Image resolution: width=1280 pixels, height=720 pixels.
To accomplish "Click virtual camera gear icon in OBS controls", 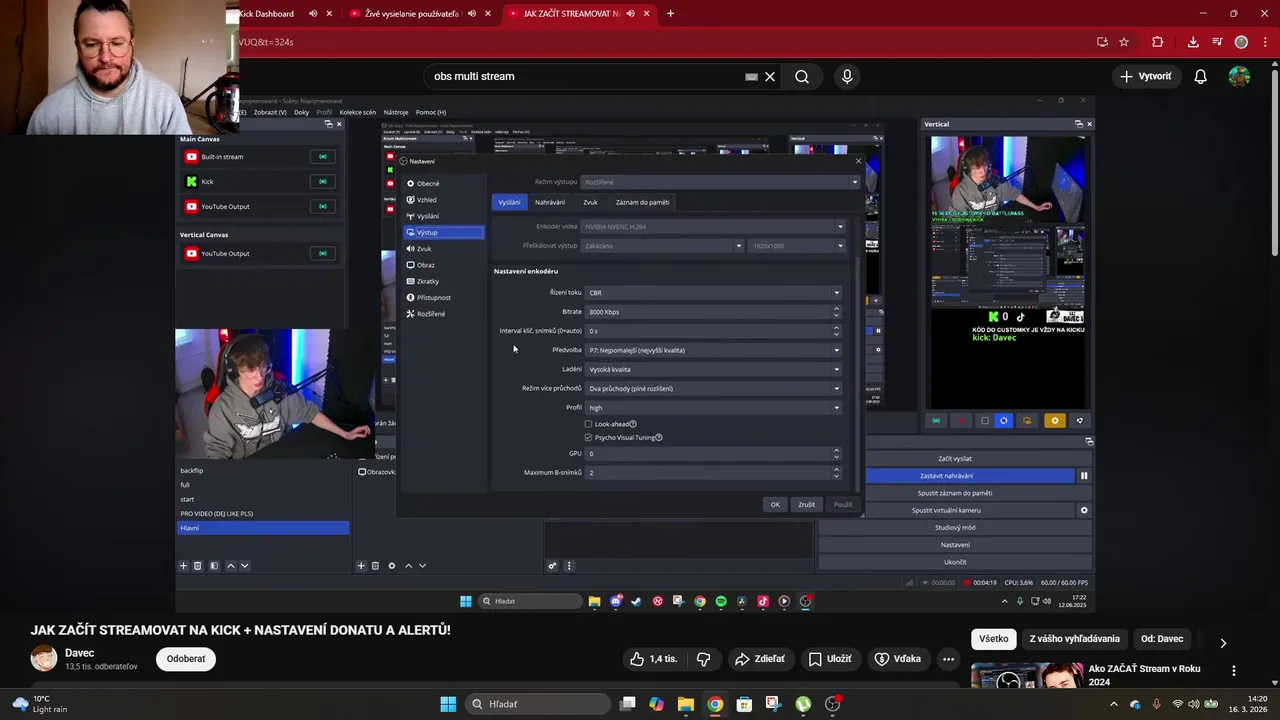I will 1084,510.
